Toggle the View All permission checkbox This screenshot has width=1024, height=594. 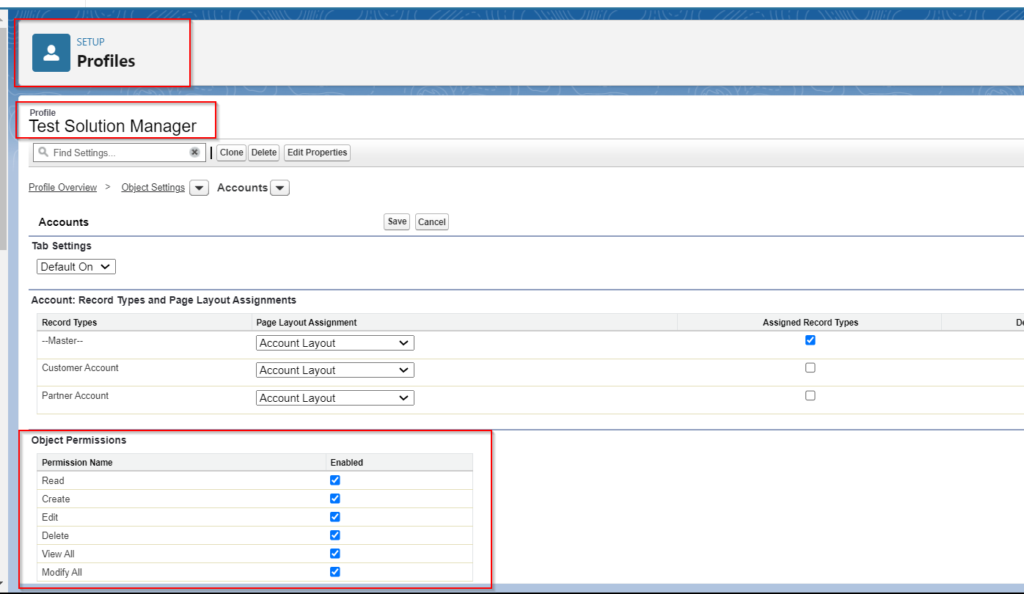[x=335, y=554]
